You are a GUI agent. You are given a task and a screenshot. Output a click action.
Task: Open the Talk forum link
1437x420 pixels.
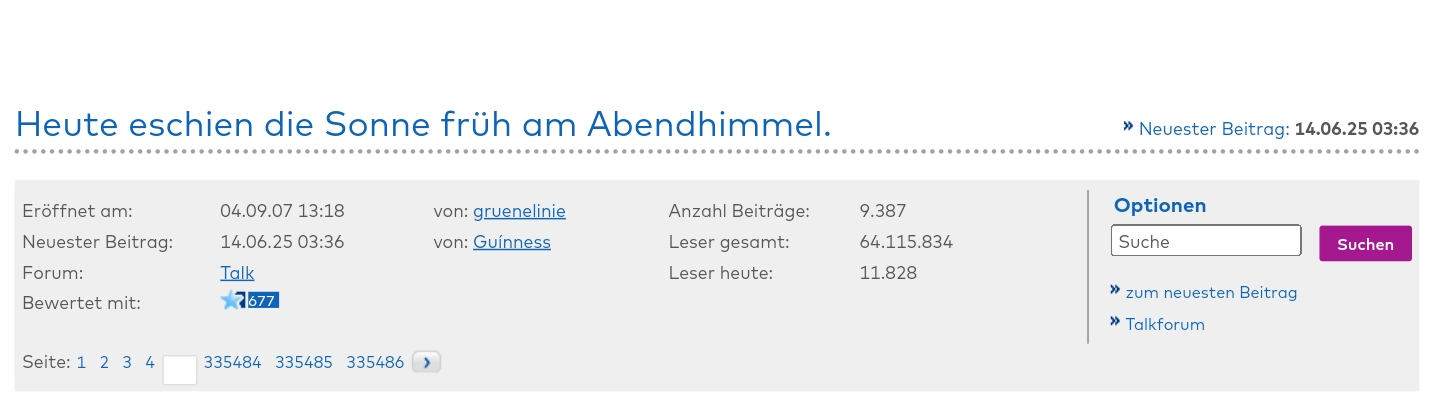click(x=237, y=273)
